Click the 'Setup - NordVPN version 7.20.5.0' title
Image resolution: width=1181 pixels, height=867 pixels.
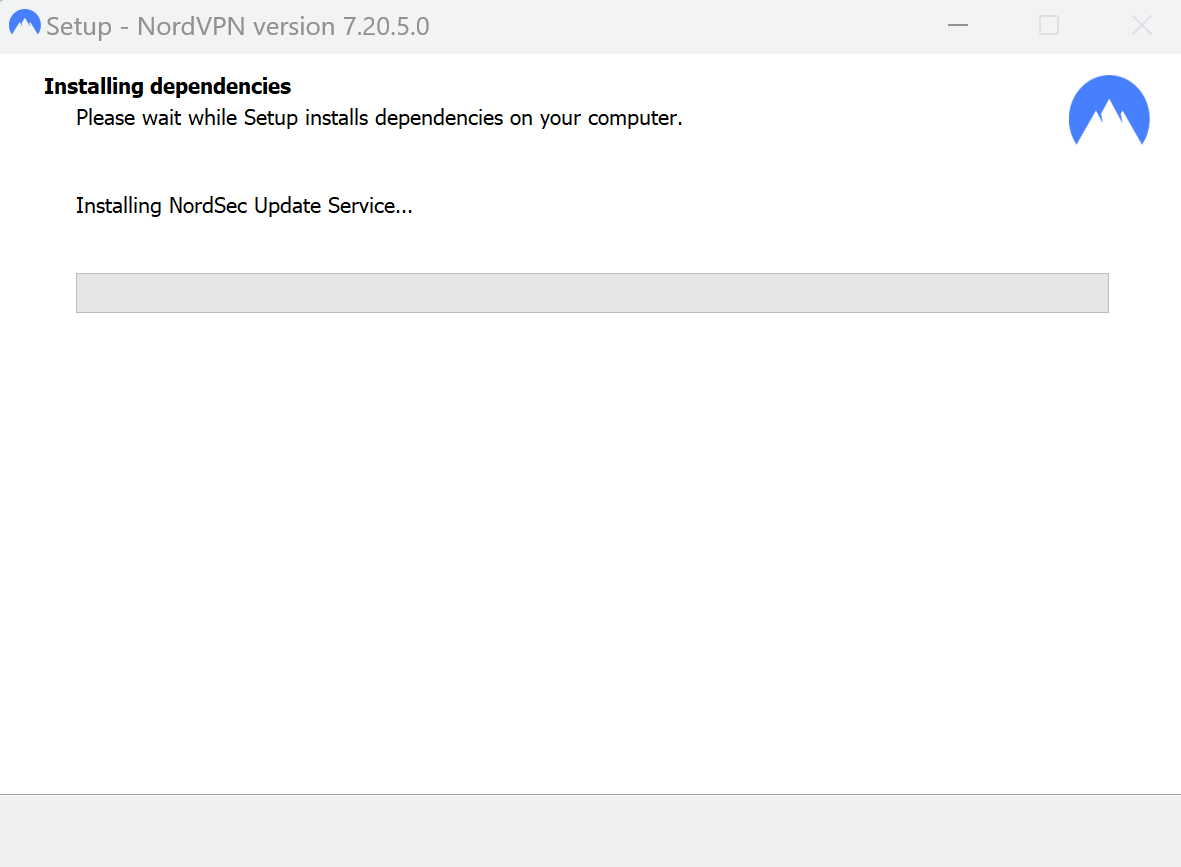pos(237,26)
